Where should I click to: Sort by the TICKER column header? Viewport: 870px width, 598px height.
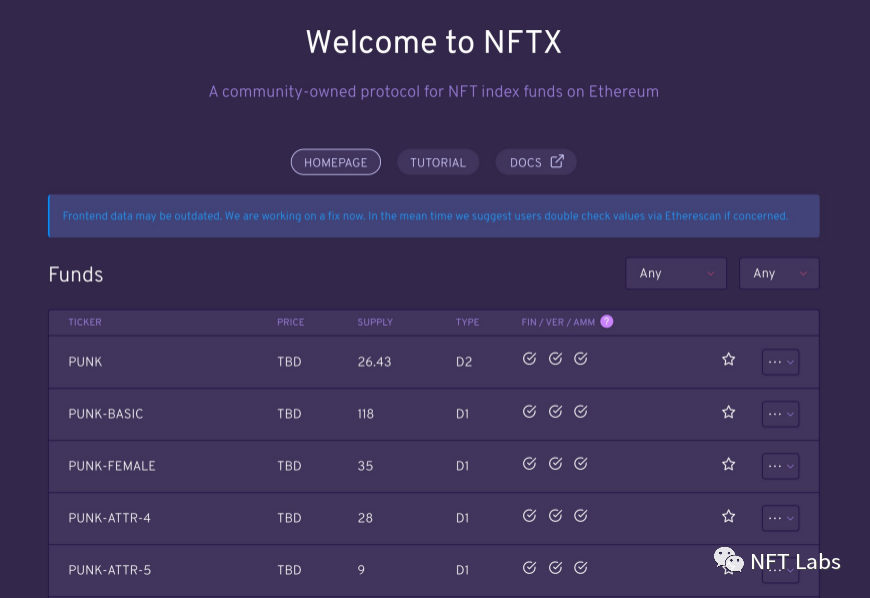[x=85, y=322]
